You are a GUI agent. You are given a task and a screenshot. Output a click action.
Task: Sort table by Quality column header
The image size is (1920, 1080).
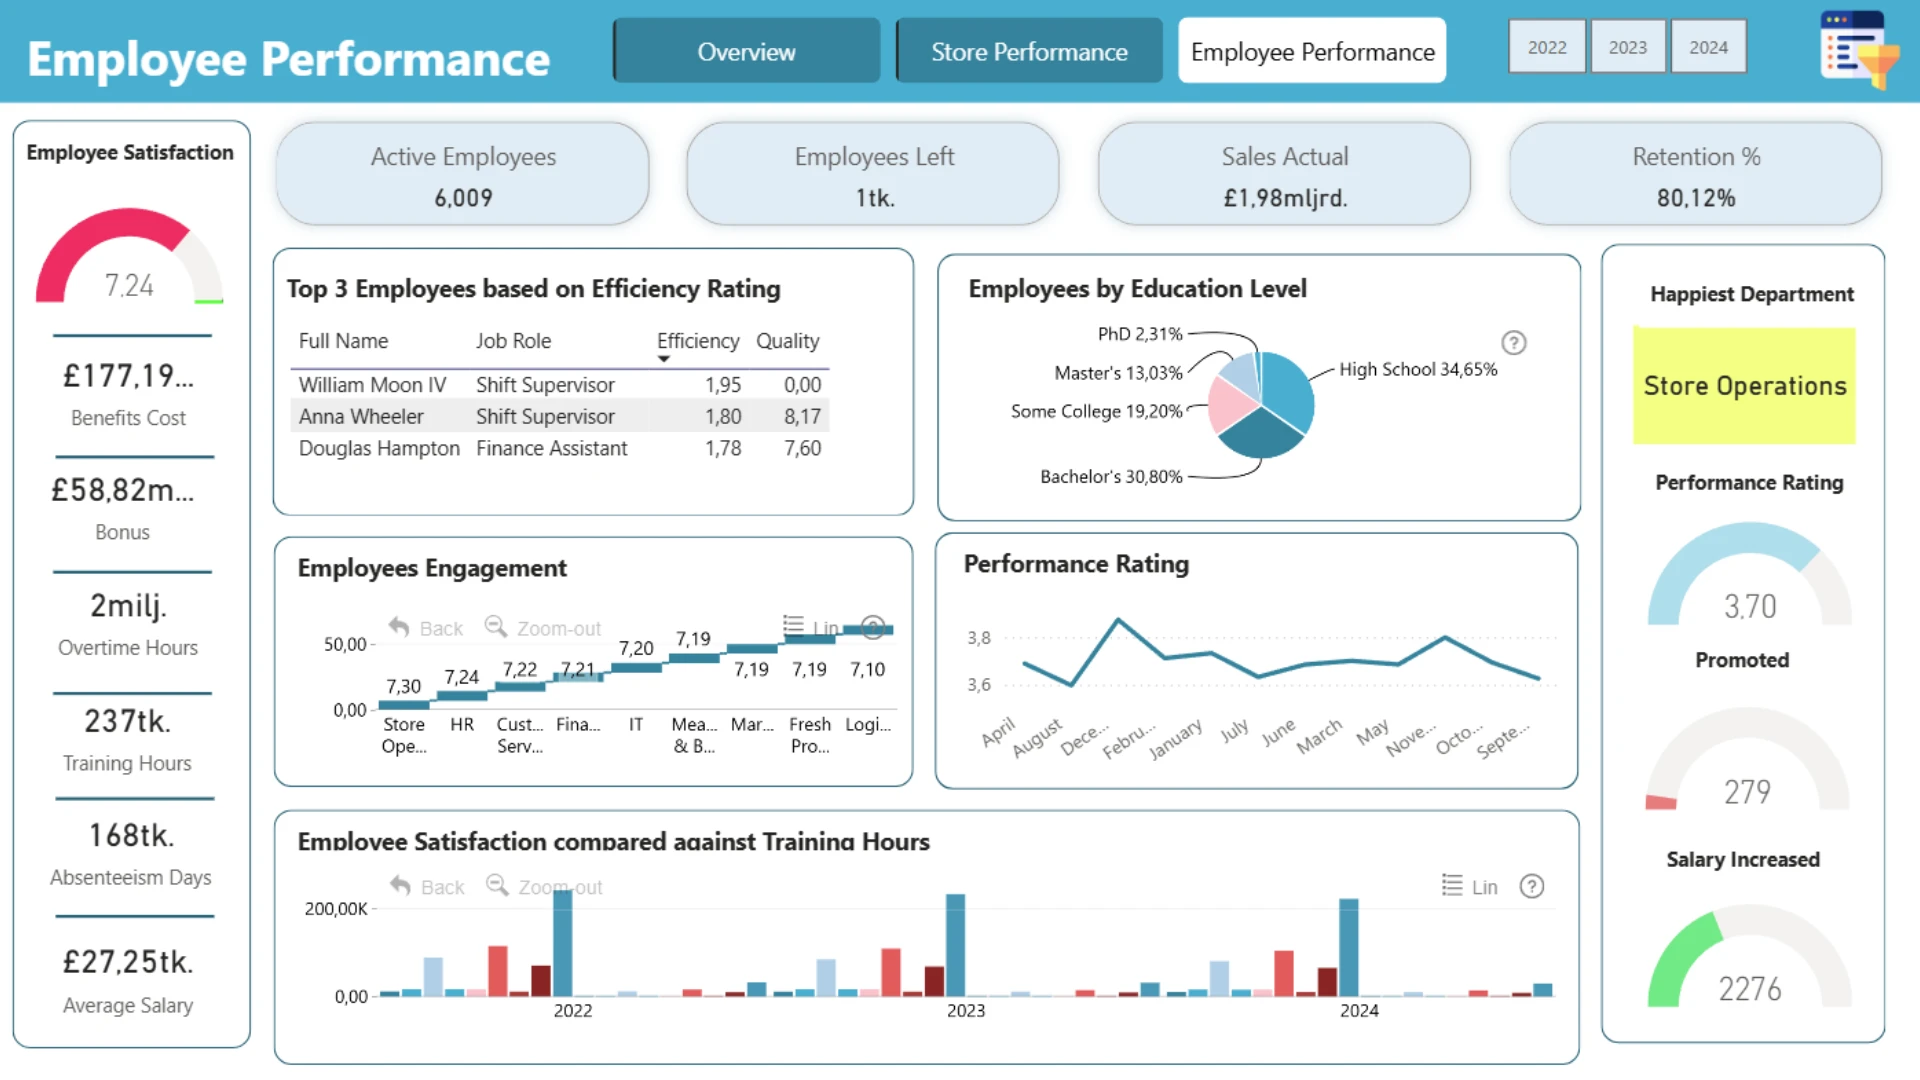[x=787, y=341]
